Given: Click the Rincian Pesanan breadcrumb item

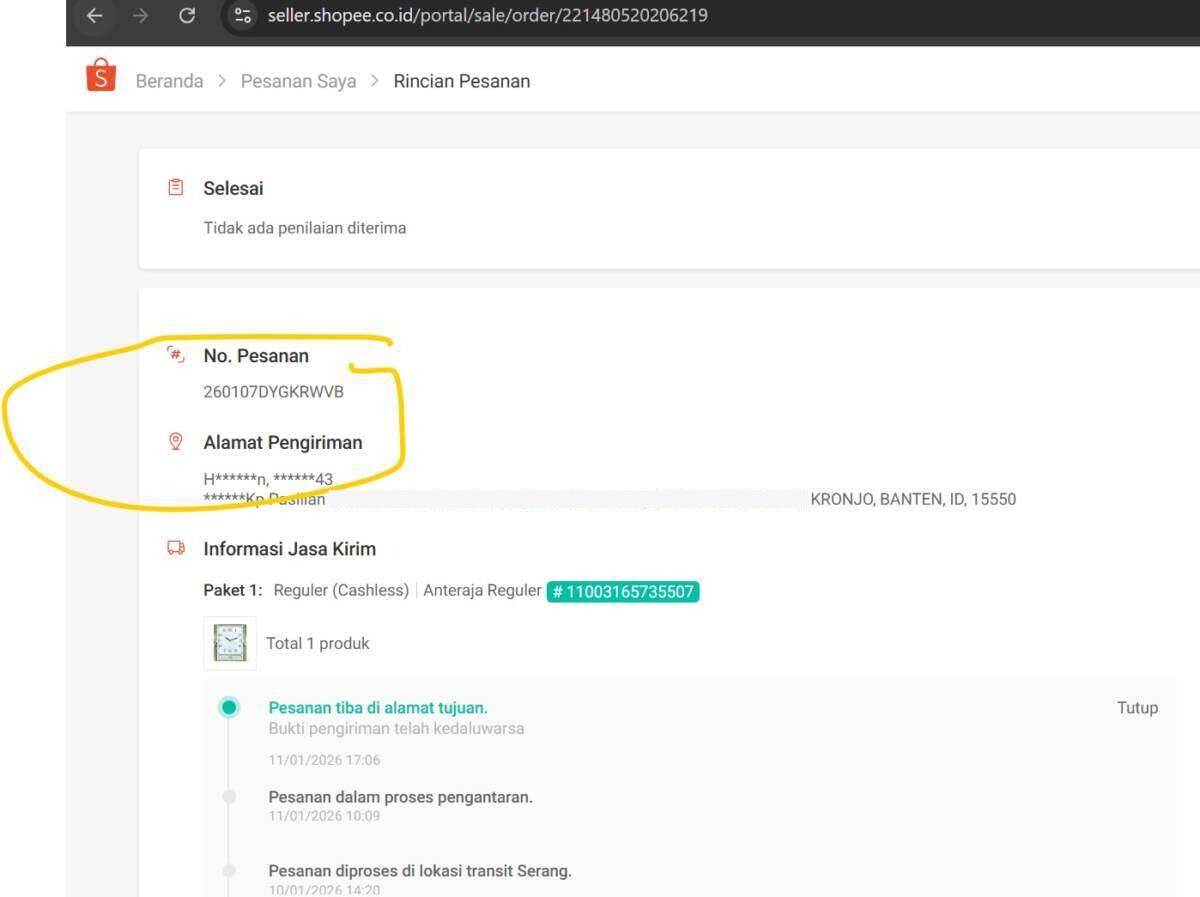Looking at the screenshot, I should click(x=462, y=81).
